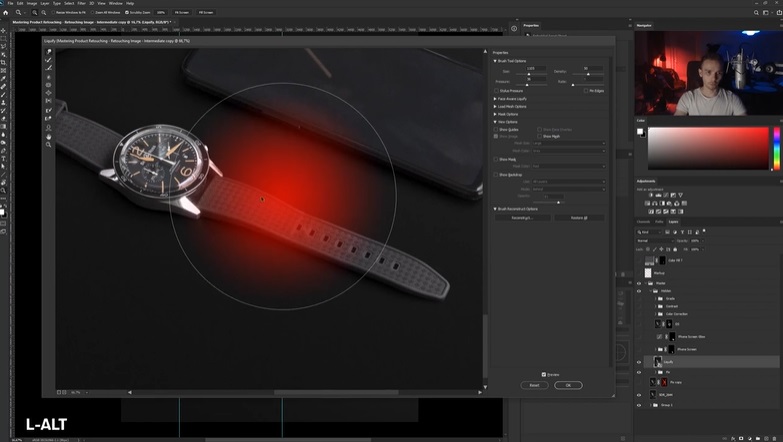Expand Mask Options section
Viewport: 783px width, 442px height.
495,114
